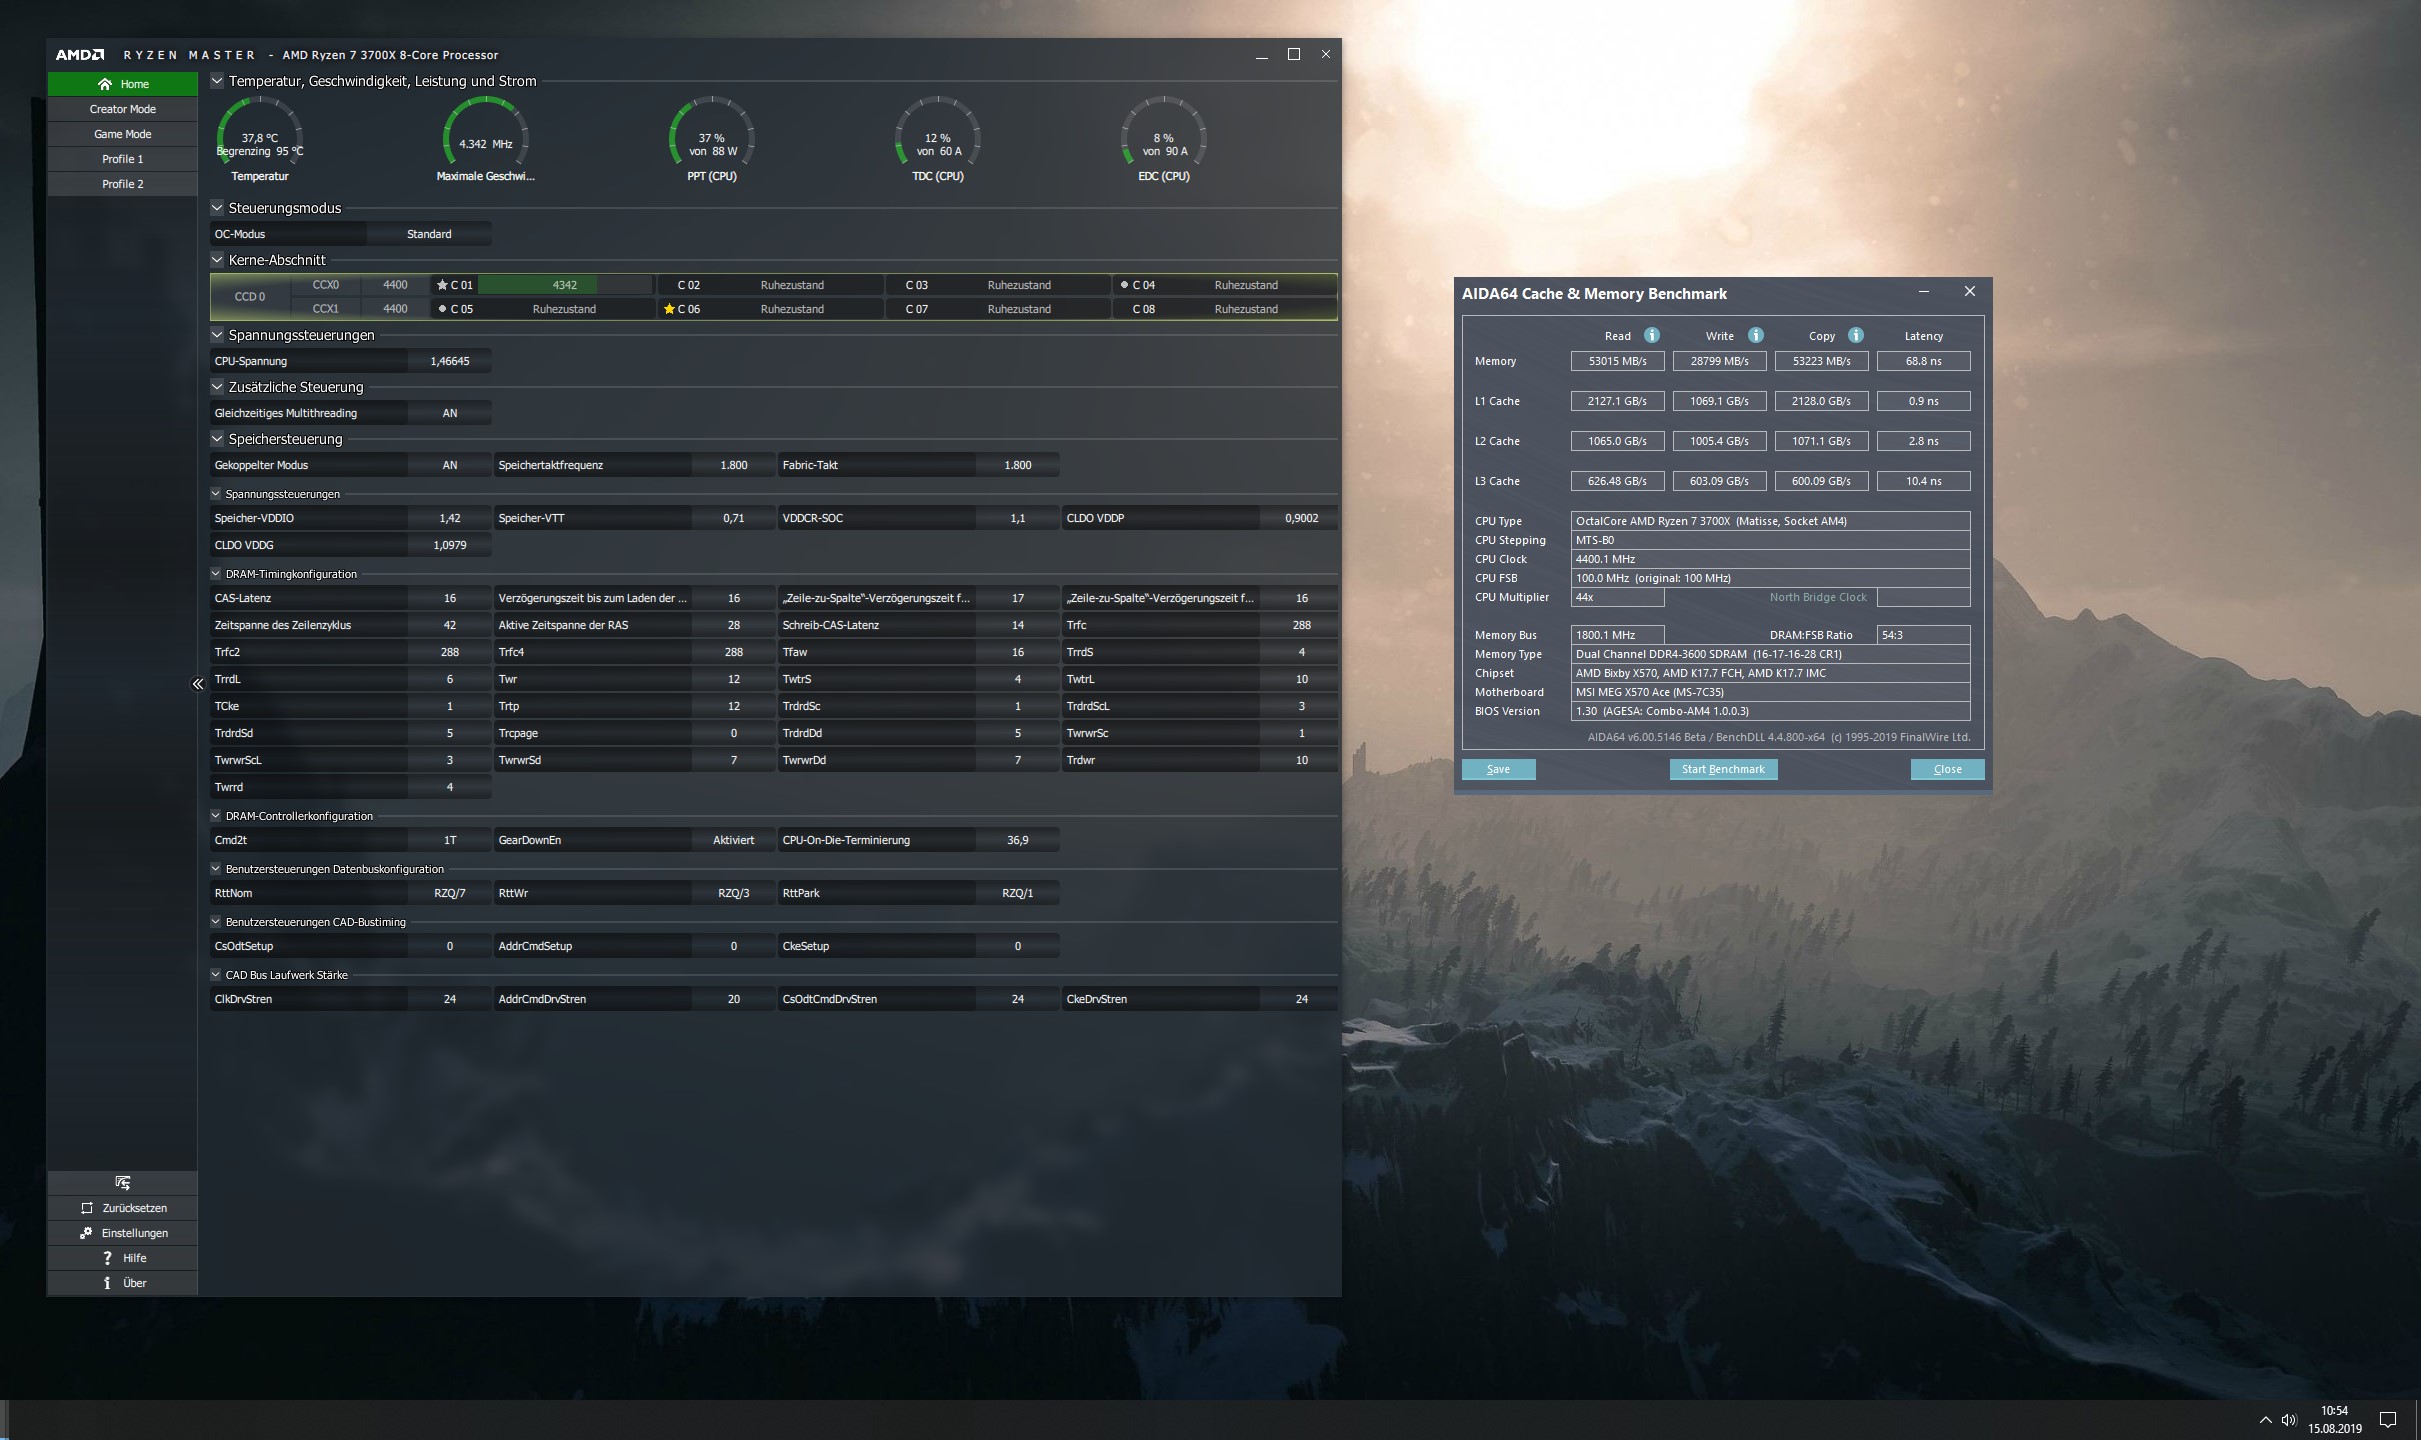
Task: Click the sidebar collapse double-chevron arrow
Action: [x=198, y=684]
